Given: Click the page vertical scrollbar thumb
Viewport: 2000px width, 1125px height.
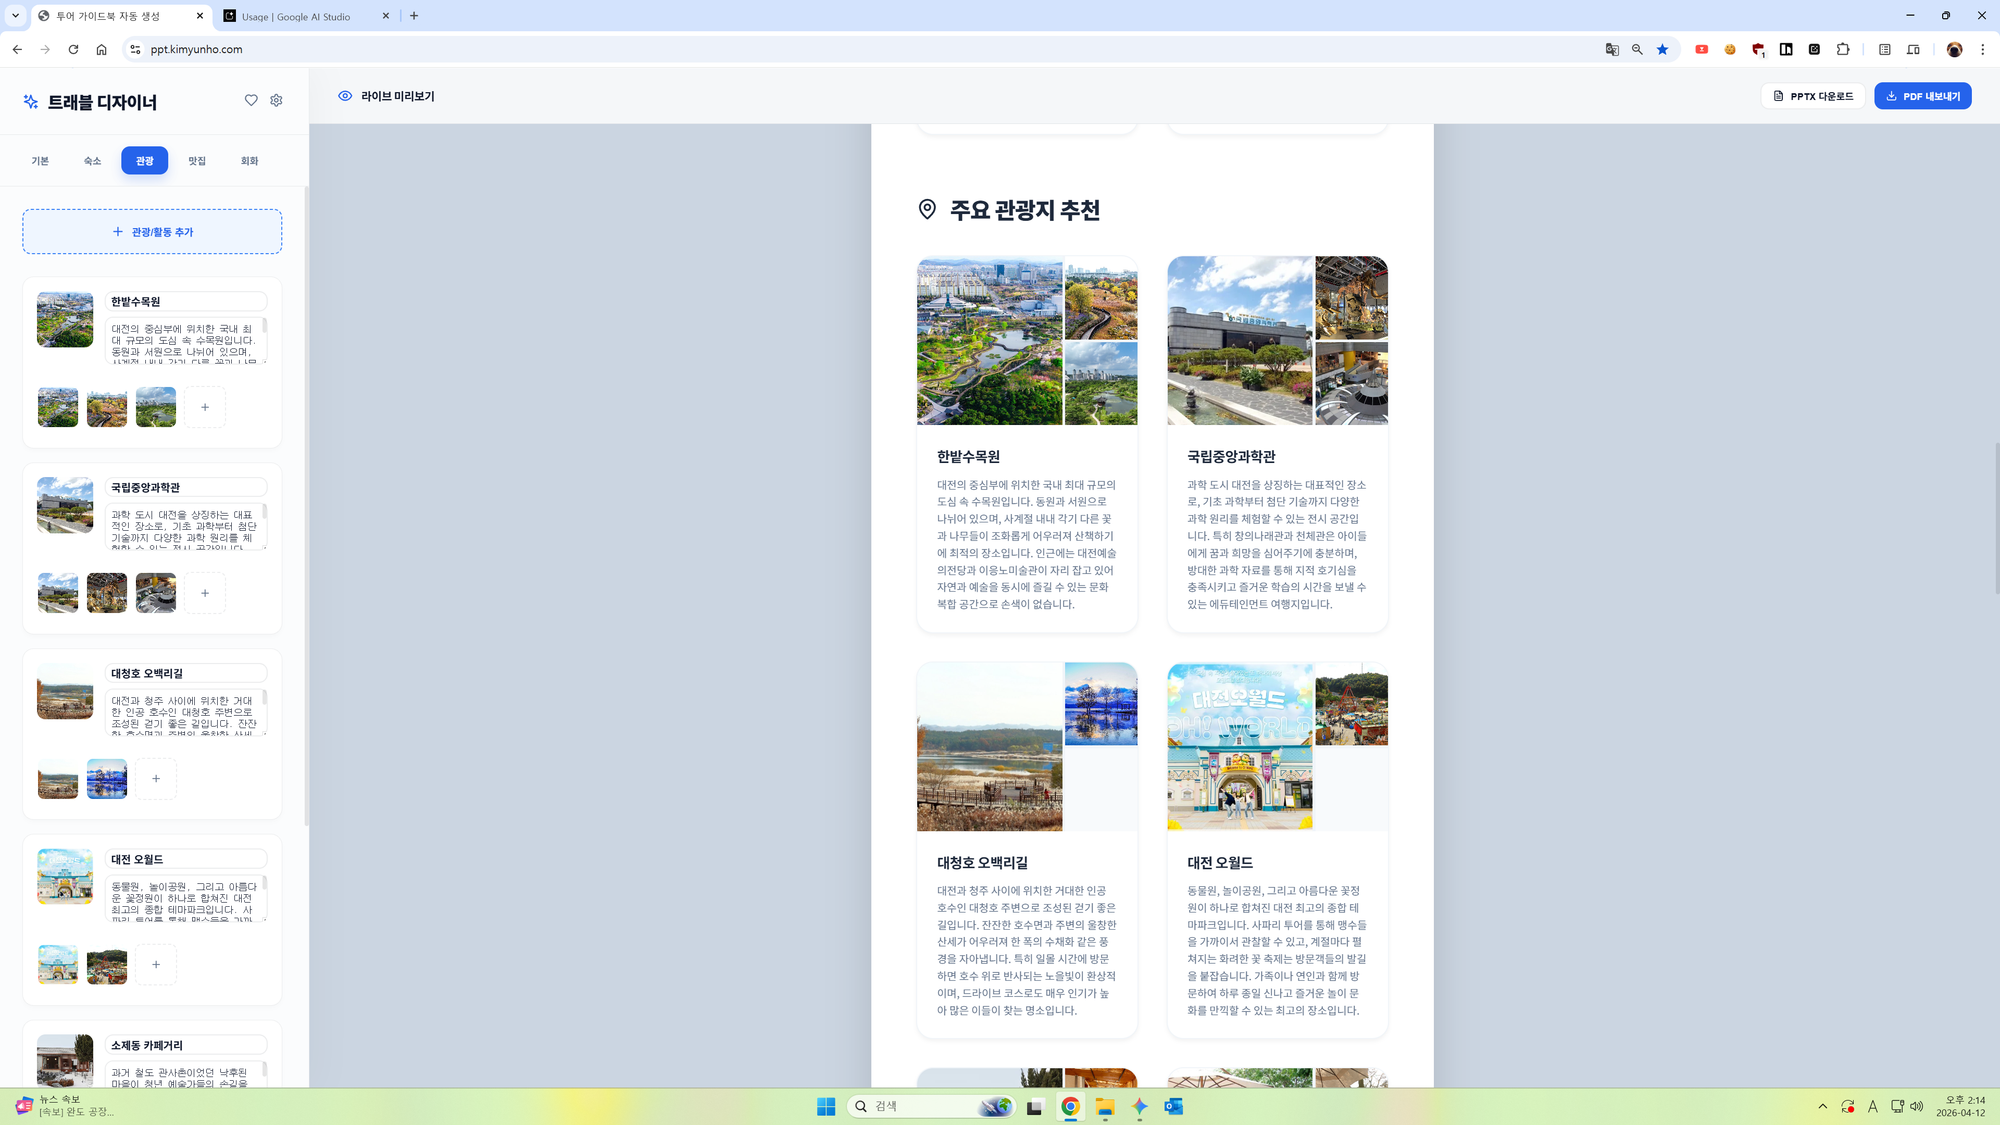Looking at the screenshot, I should click(1996, 518).
